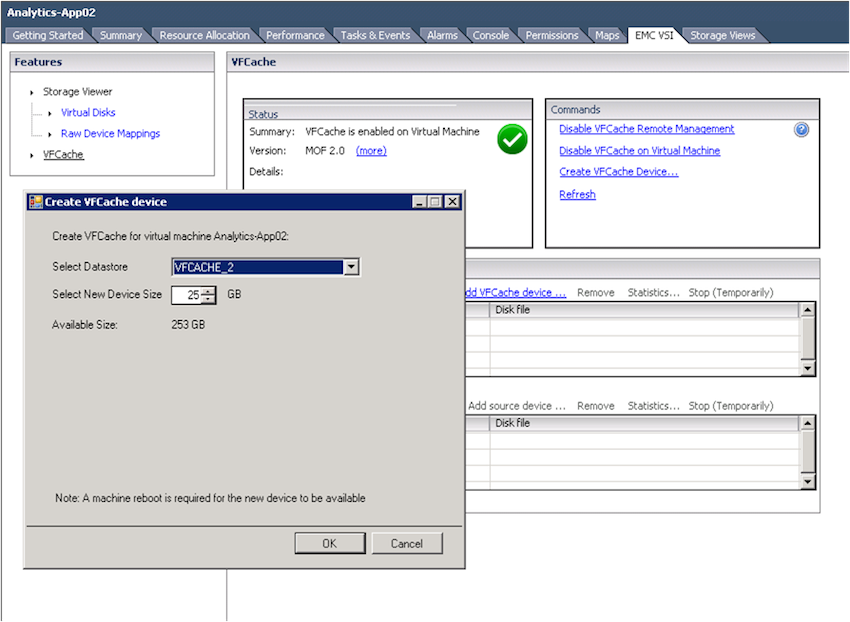850x622 pixels.
Task: Switch to the Summary tab
Action: tap(120, 35)
